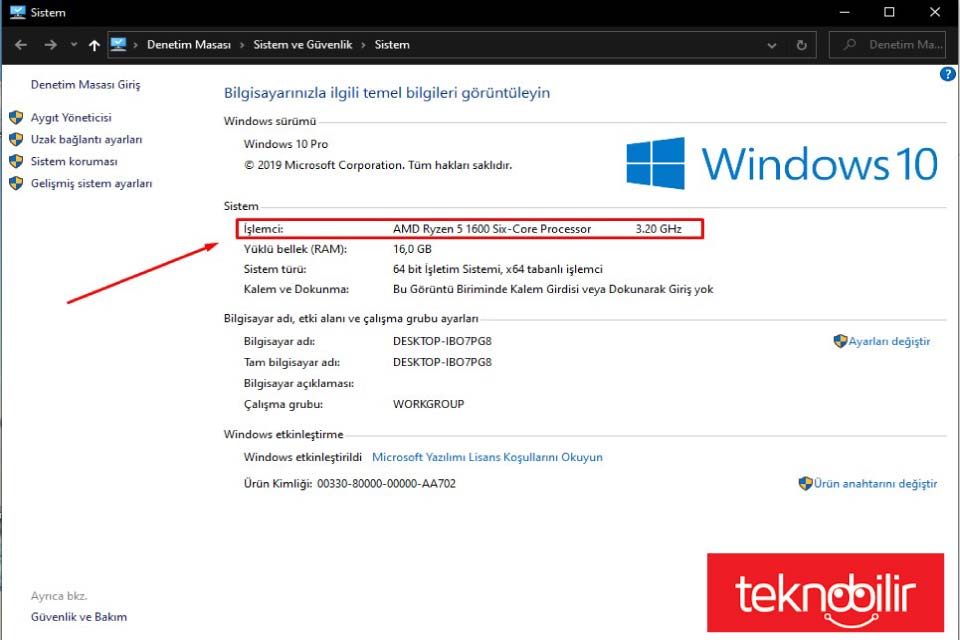Maximize the Sistem window
960x640 pixels.
pos(890,12)
